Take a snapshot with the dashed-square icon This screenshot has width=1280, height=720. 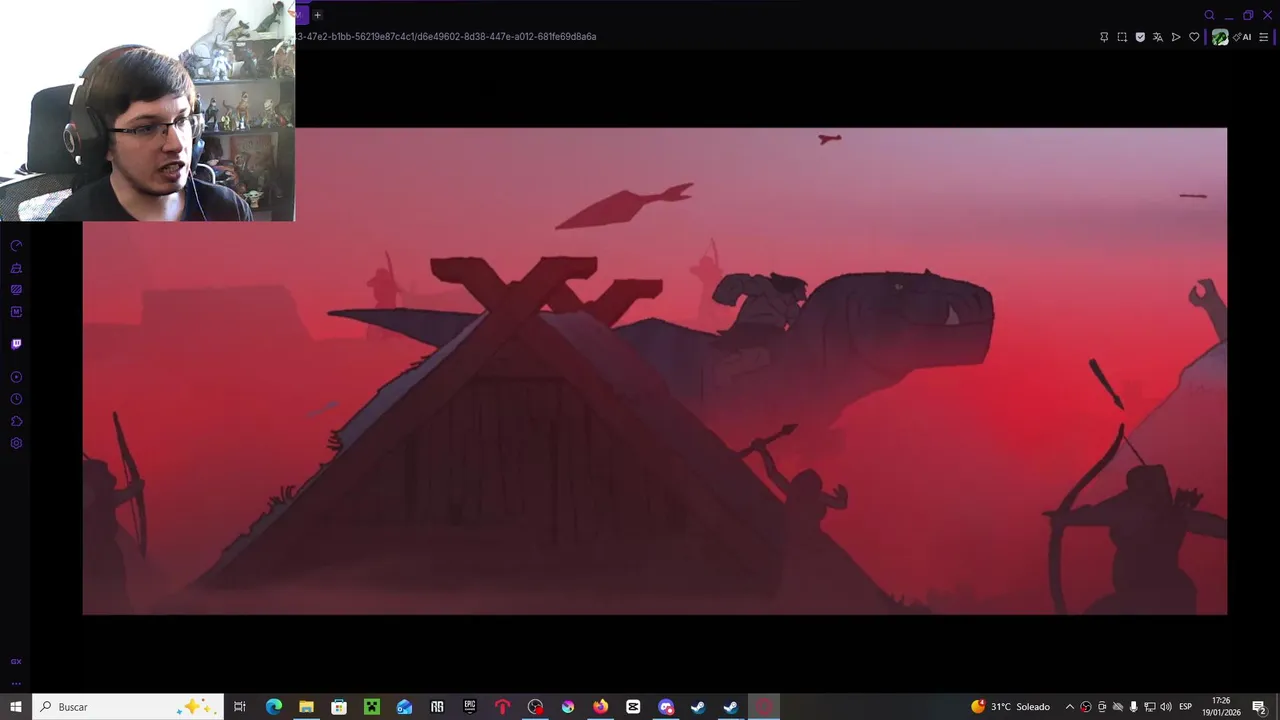[1122, 37]
